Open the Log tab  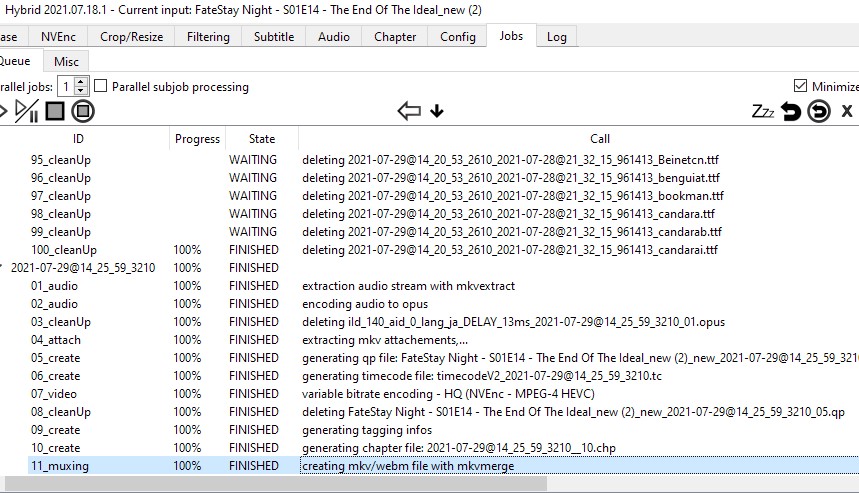(x=556, y=37)
